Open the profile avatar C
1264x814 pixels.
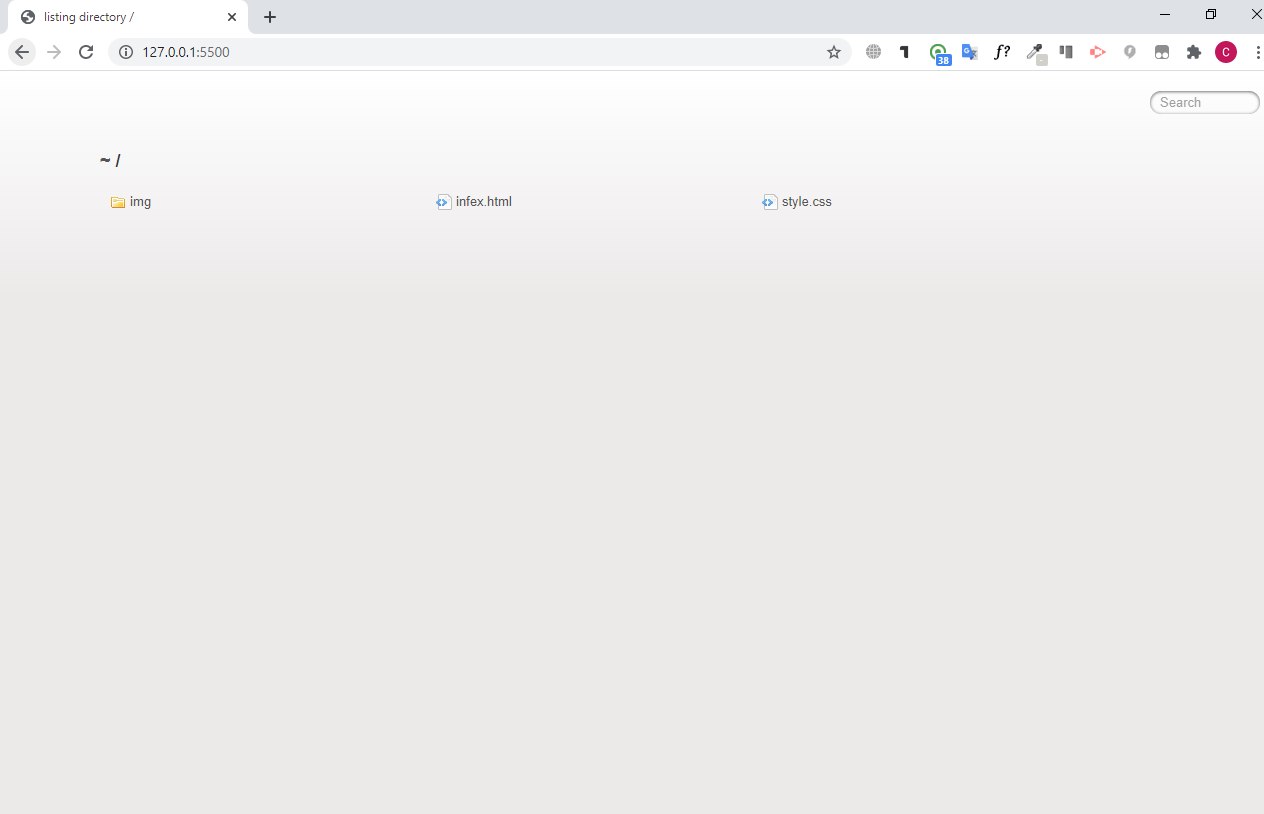coord(1226,52)
